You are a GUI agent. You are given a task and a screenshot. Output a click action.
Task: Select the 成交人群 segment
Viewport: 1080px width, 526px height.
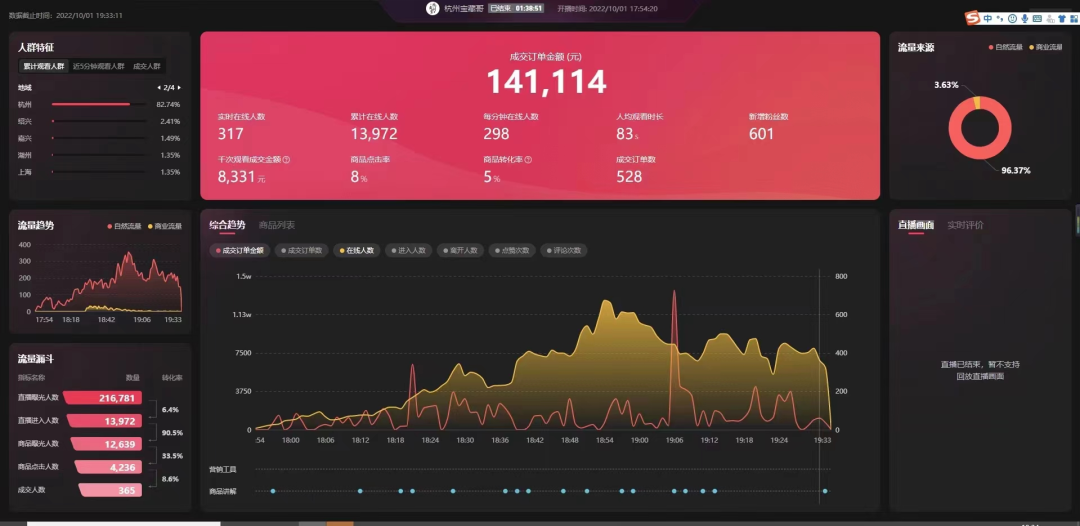point(147,67)
